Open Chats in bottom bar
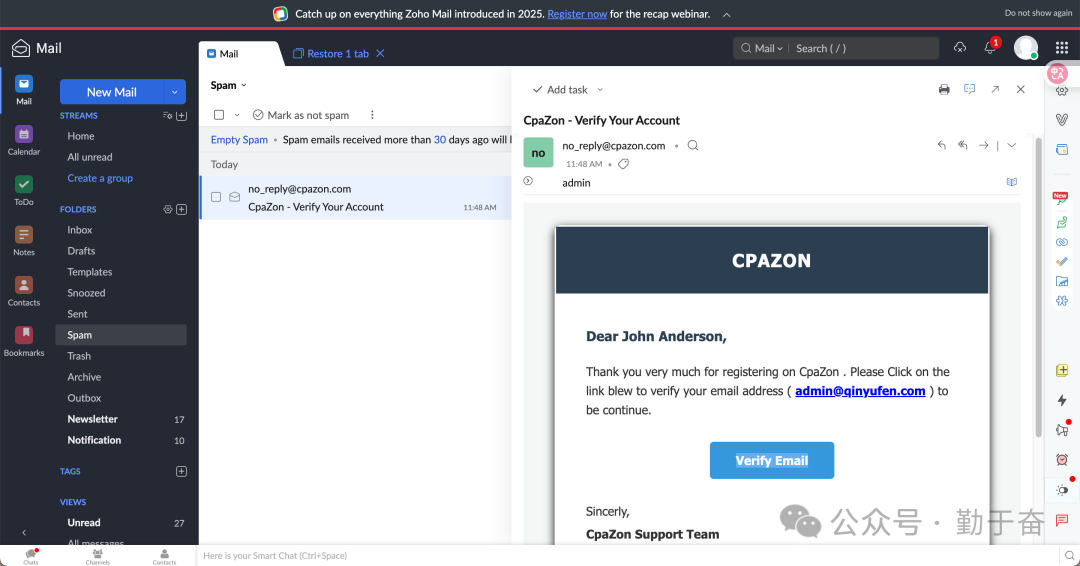Image resolution: width=1080 pixels, height=566 pixels. [31, 556]
